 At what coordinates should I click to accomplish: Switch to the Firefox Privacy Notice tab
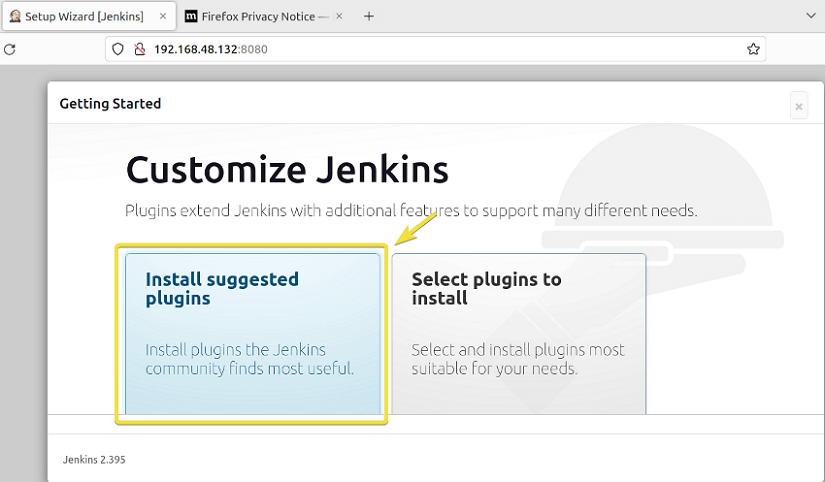265,16
